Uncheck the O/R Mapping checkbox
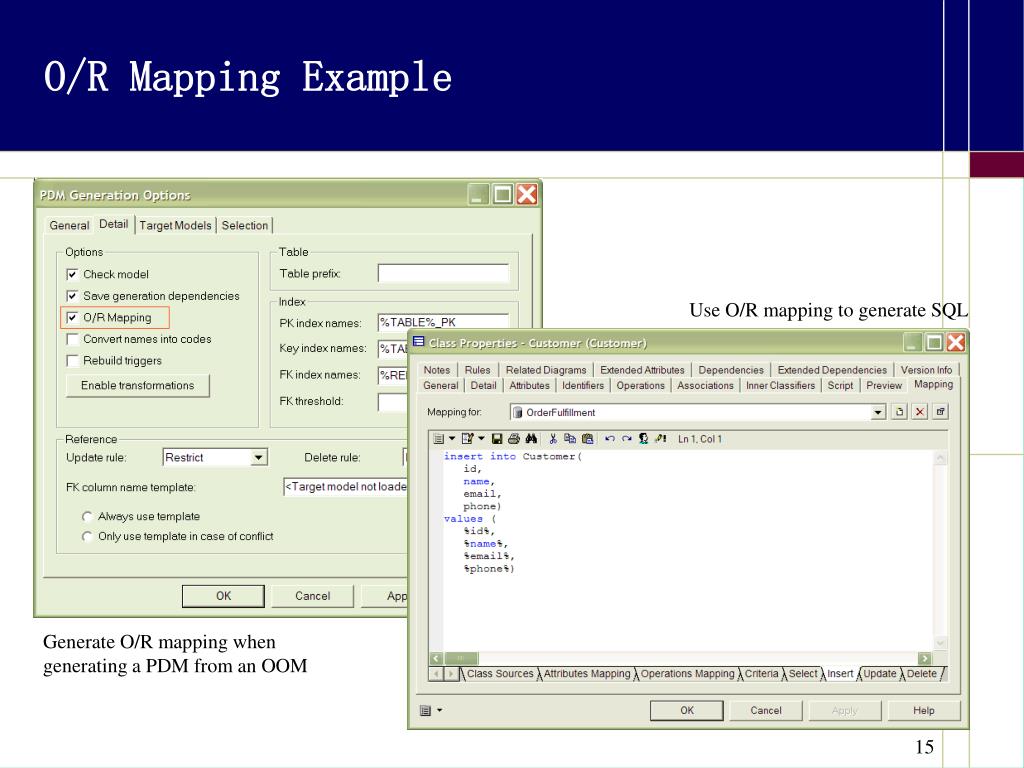The image size is (1024, 768). click(72, 317)
